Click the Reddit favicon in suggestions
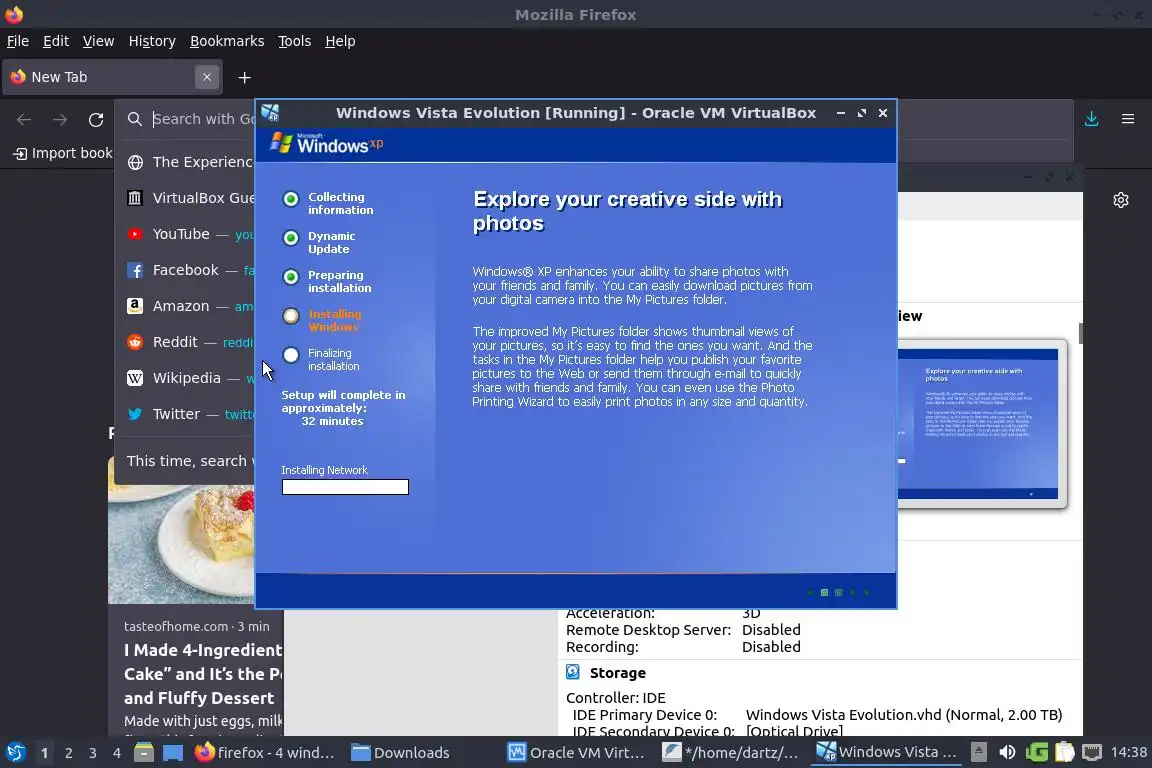Screen dimensions: 1152x768 coord(135,342)
